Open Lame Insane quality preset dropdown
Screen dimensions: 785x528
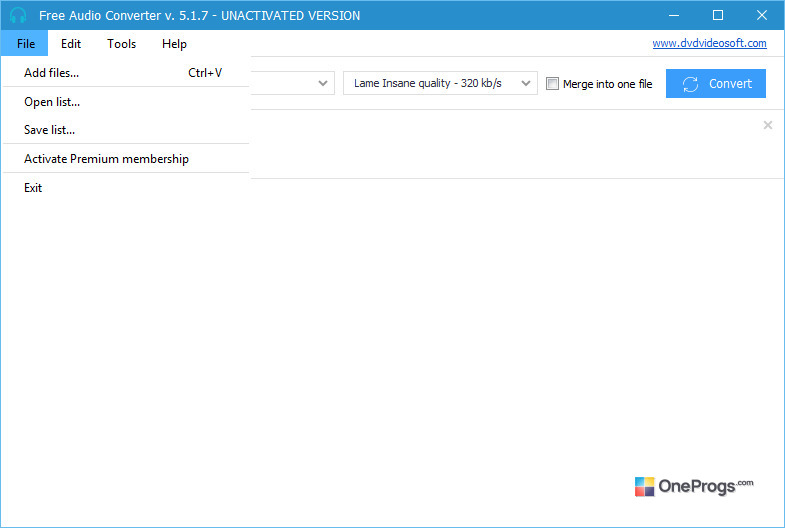click(440, 83)
